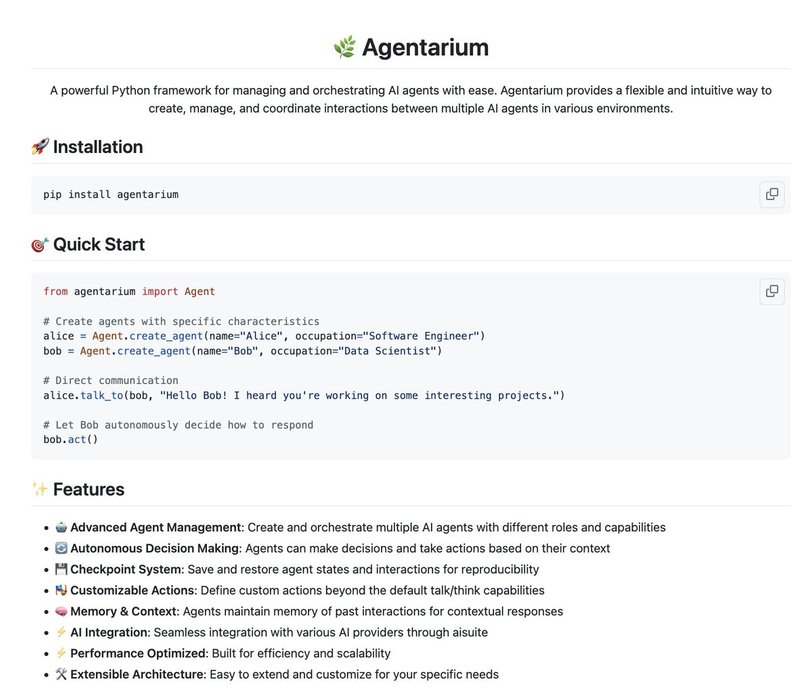This screenshot has width=812, height=700.
Task: Click the brain icon for Memory & Context
Action: (x=61, y=611)
